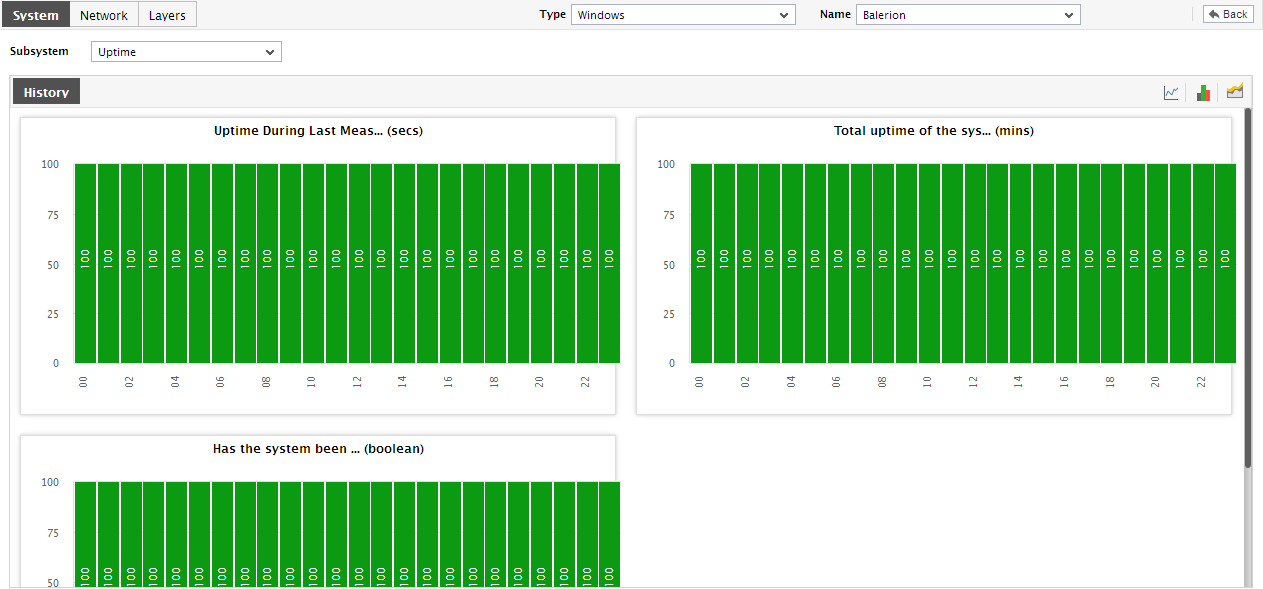Switch to the area chart view
1263x589 pixels.
coord(1235,92)
